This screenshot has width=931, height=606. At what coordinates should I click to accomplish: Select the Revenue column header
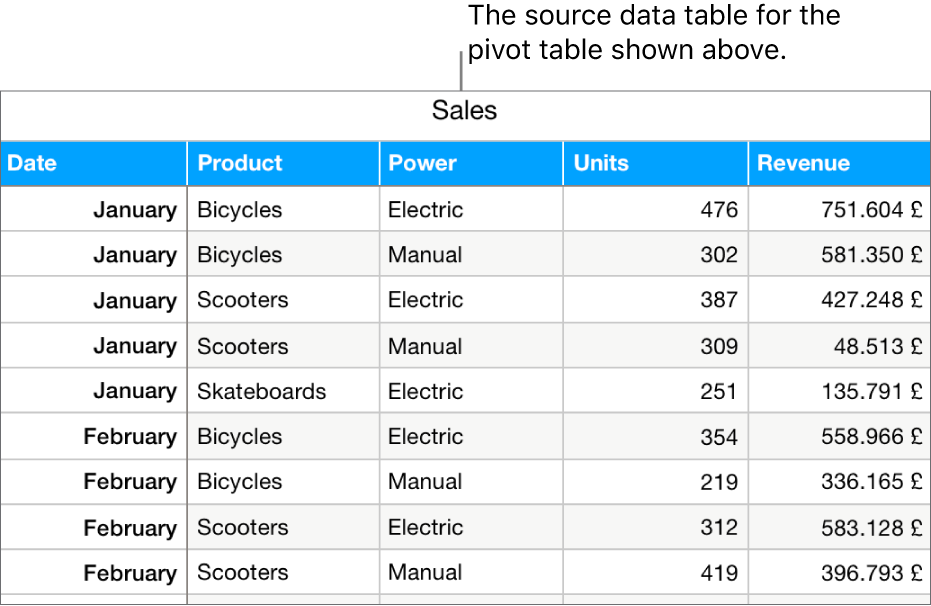[838, 163]
